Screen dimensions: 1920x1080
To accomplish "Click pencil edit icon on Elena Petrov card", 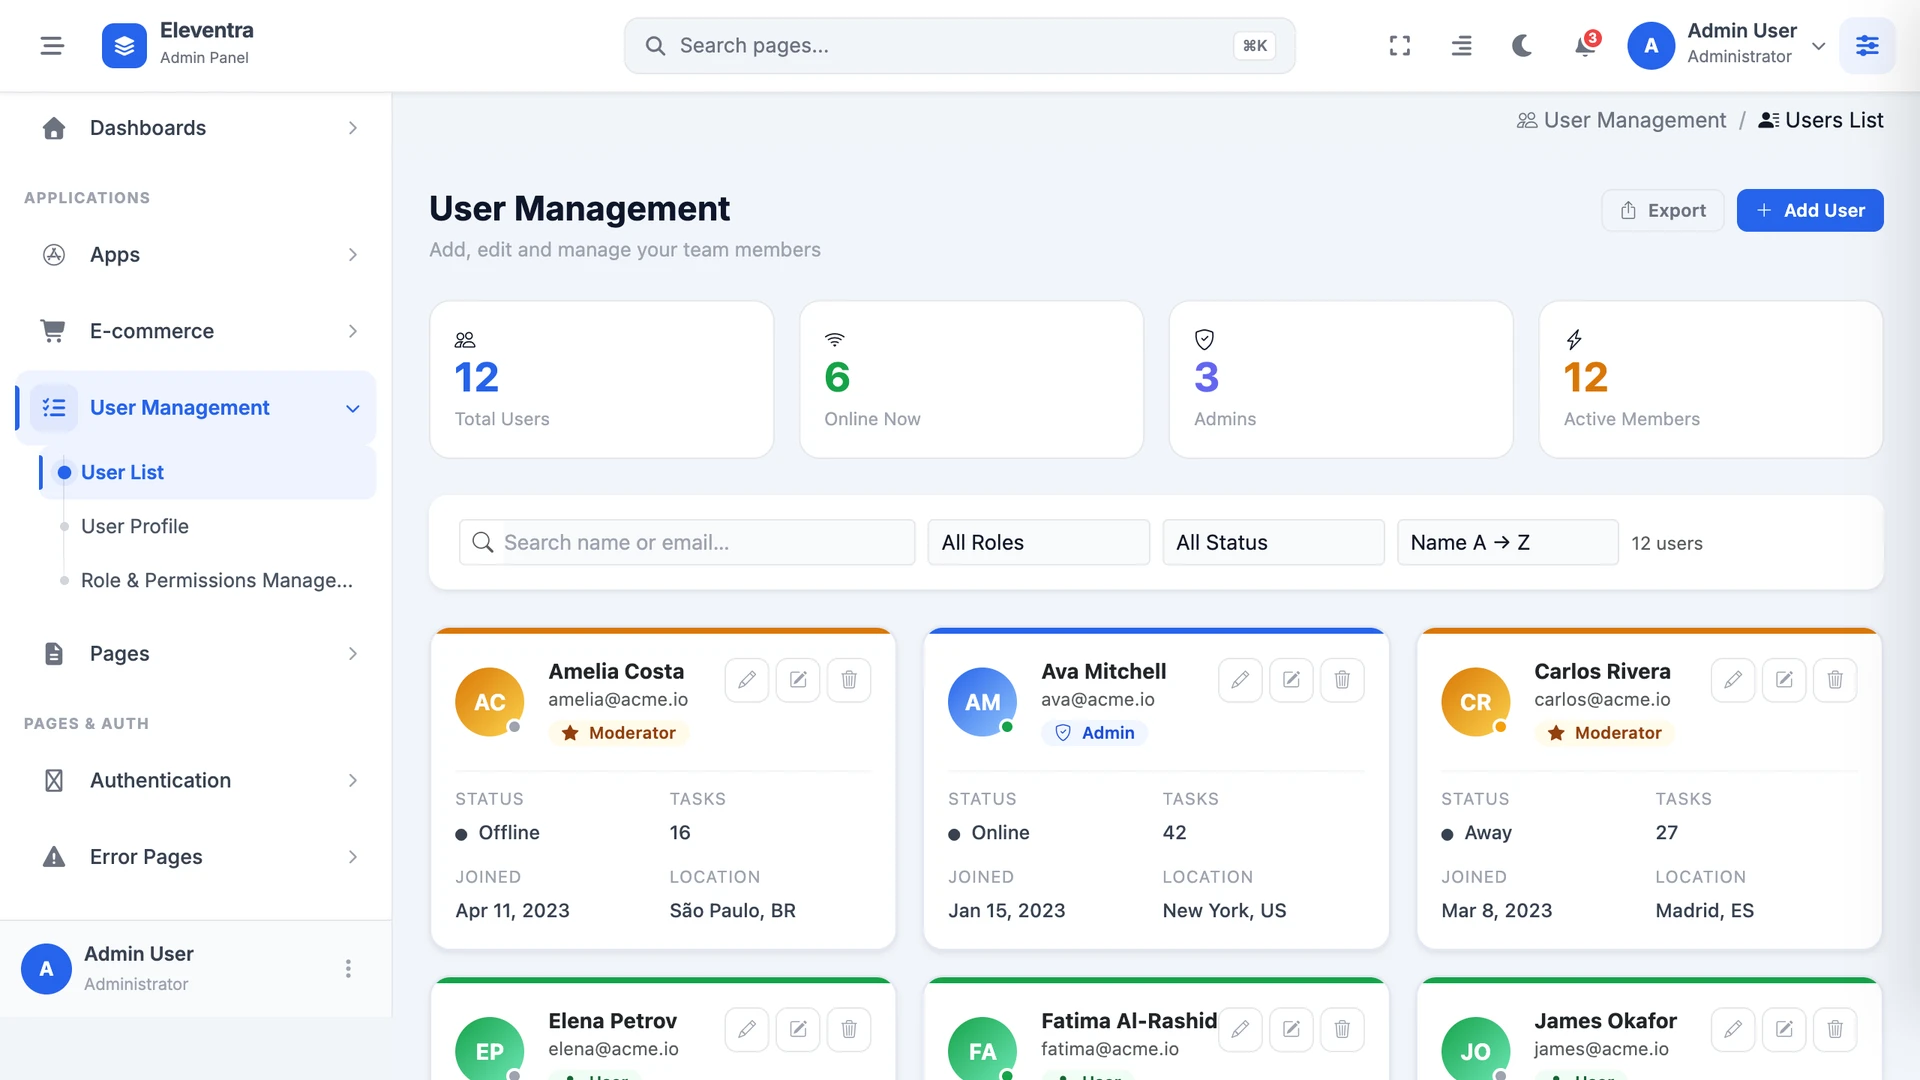I will coord(747,1029).
